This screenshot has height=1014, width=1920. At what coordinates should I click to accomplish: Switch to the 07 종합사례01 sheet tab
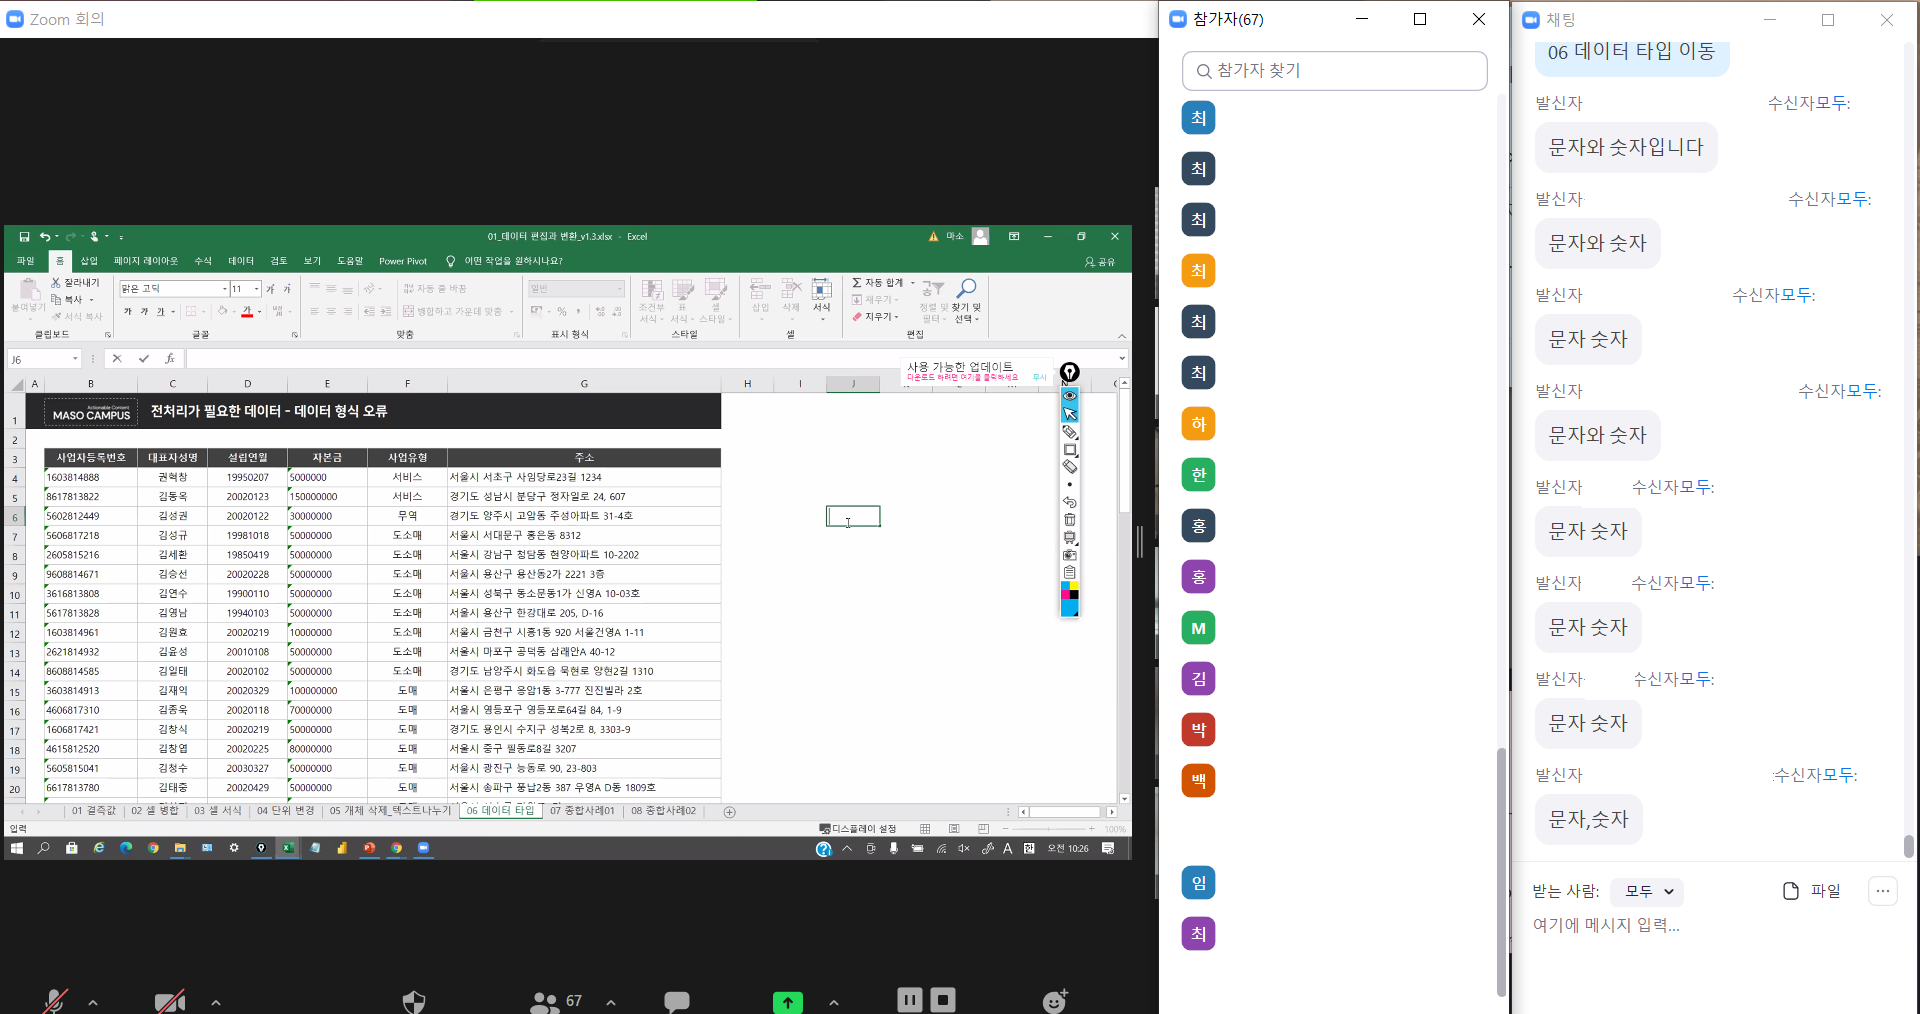click(x=582, y=811)
